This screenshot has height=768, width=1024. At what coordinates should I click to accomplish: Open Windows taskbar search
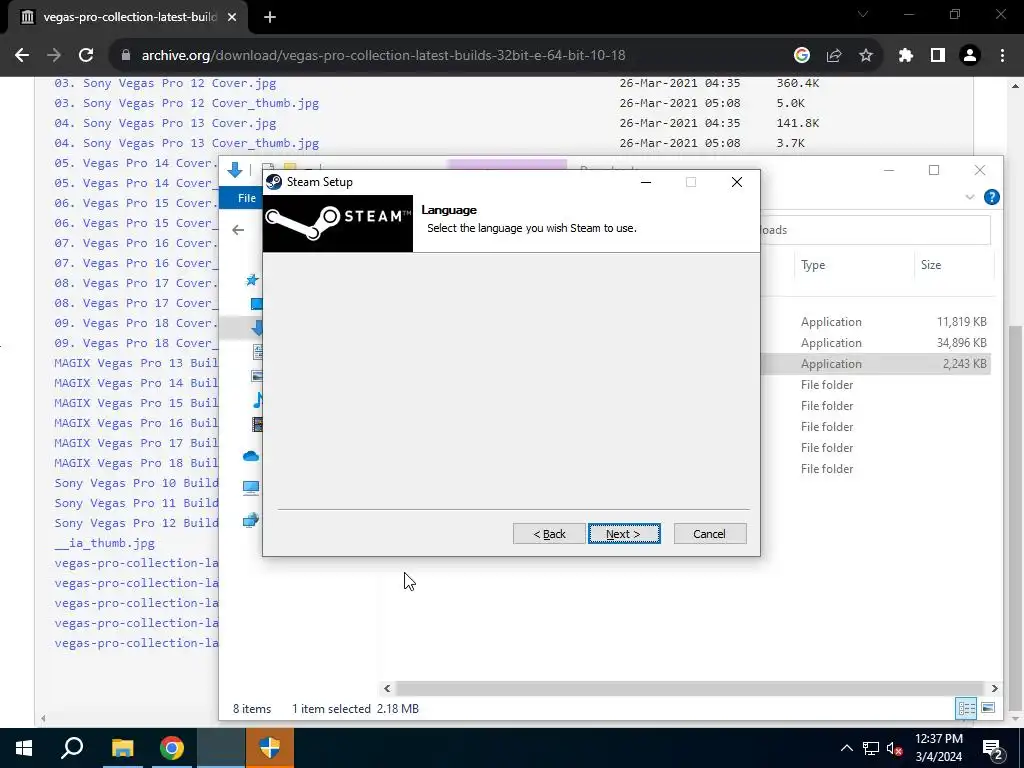72,748
